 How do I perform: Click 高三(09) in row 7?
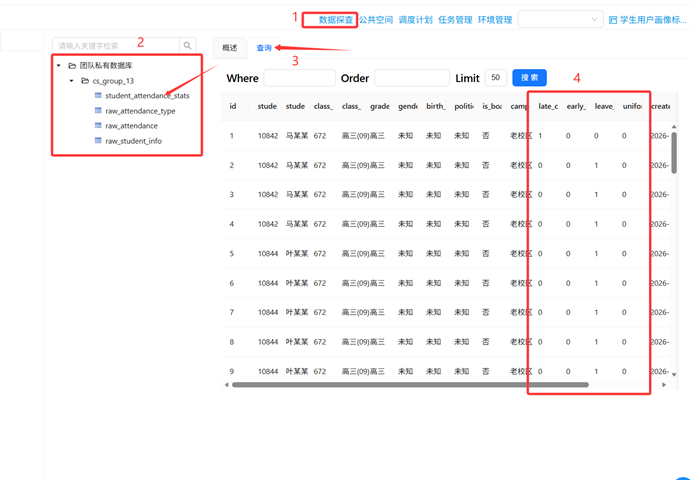(355, 312)
